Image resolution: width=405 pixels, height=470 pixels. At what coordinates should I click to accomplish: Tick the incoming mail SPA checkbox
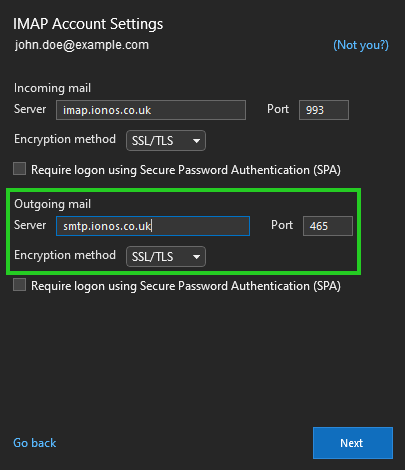click(19, 169)
